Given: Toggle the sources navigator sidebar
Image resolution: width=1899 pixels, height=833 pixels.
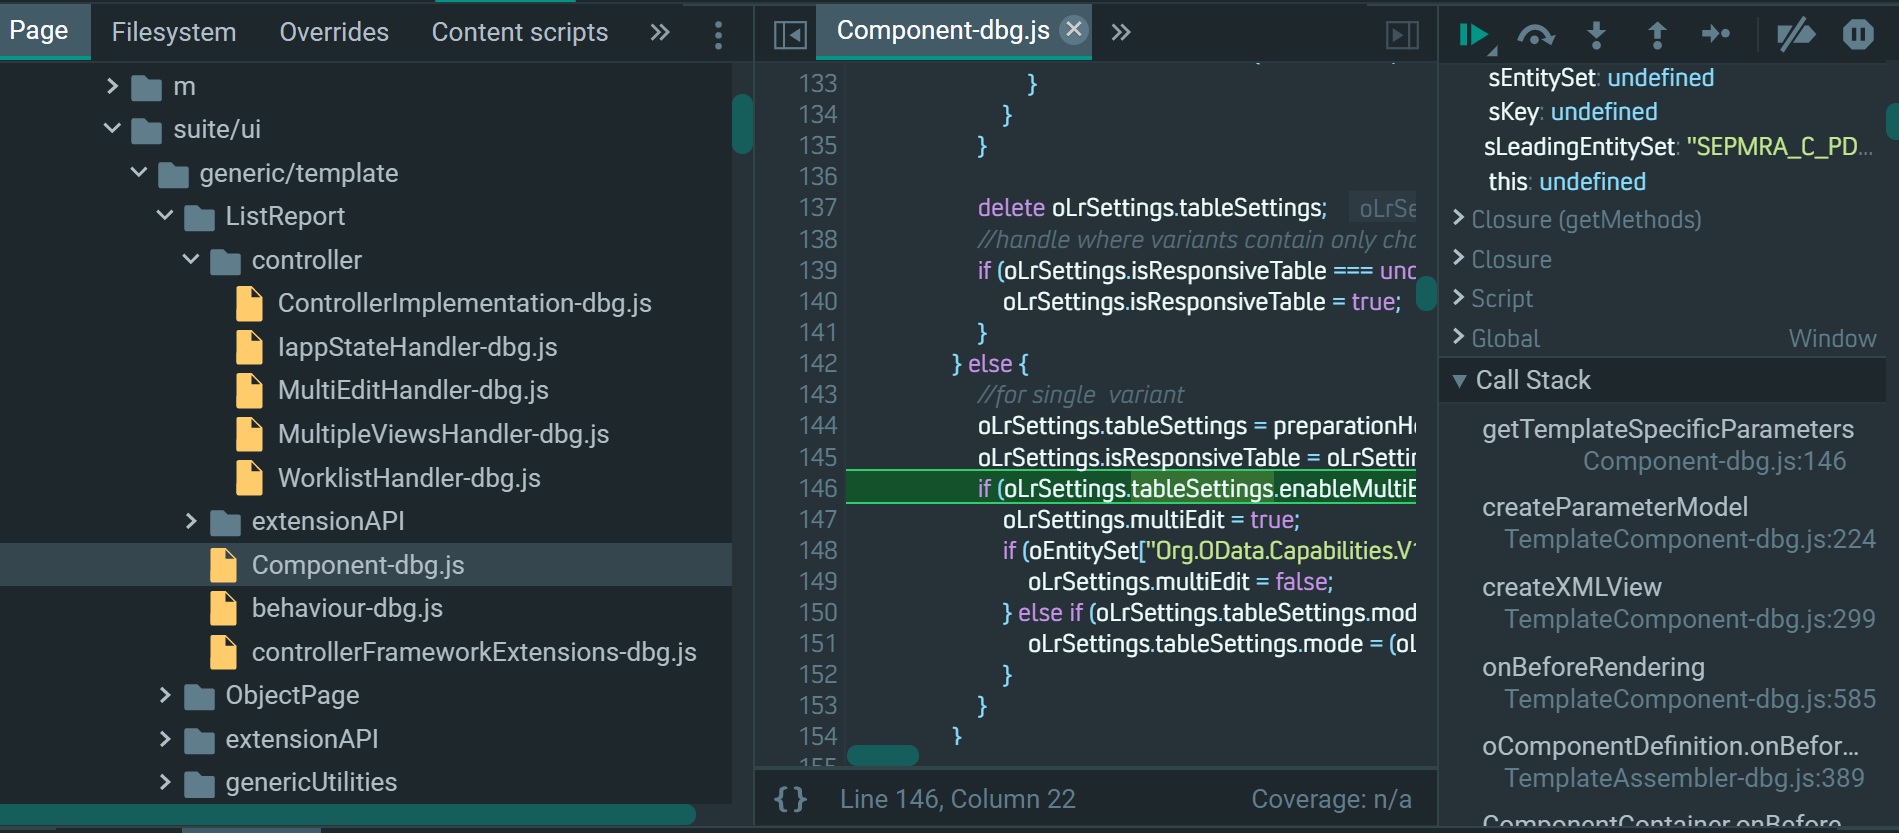Looking at the screenshot, I should point(790,35).
